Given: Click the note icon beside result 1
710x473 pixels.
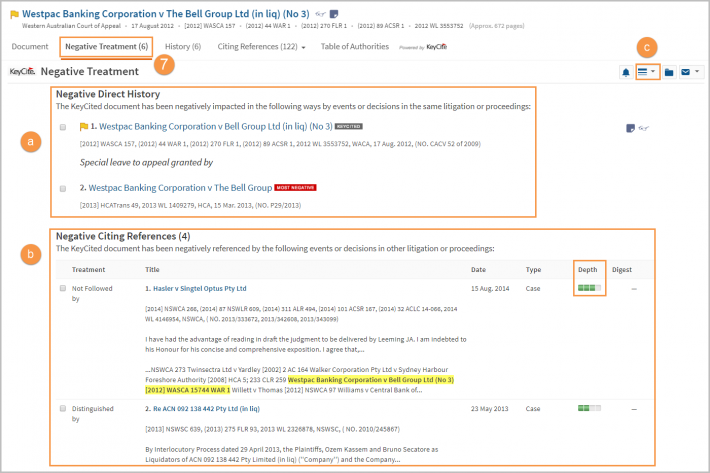Looking at the screenshot, I should click(x=630, y=129).
